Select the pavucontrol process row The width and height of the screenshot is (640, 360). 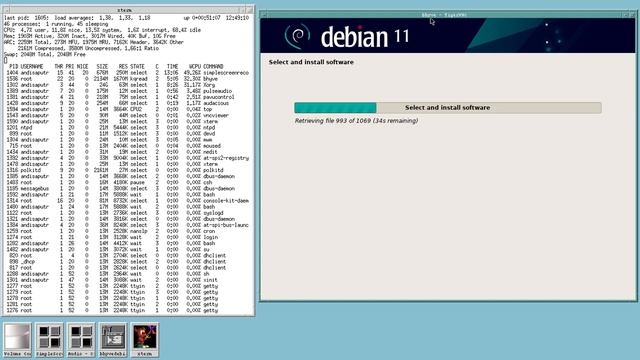128,97
